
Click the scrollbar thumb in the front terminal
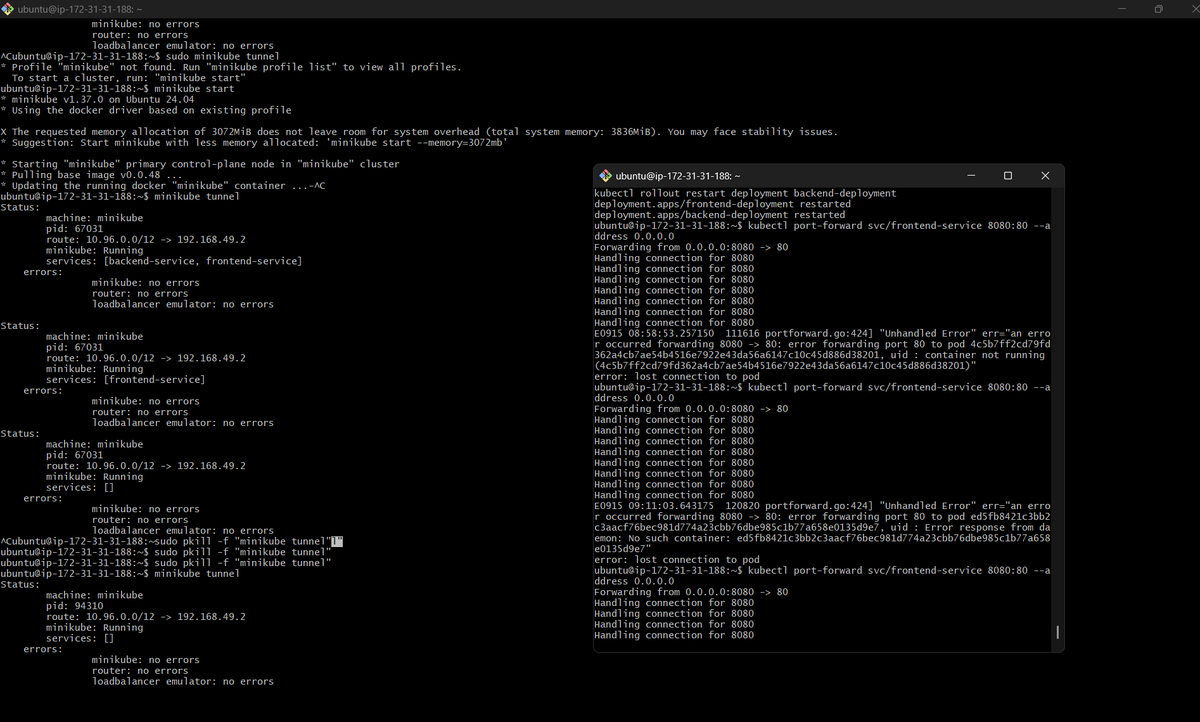click(x=1058, y=632)
